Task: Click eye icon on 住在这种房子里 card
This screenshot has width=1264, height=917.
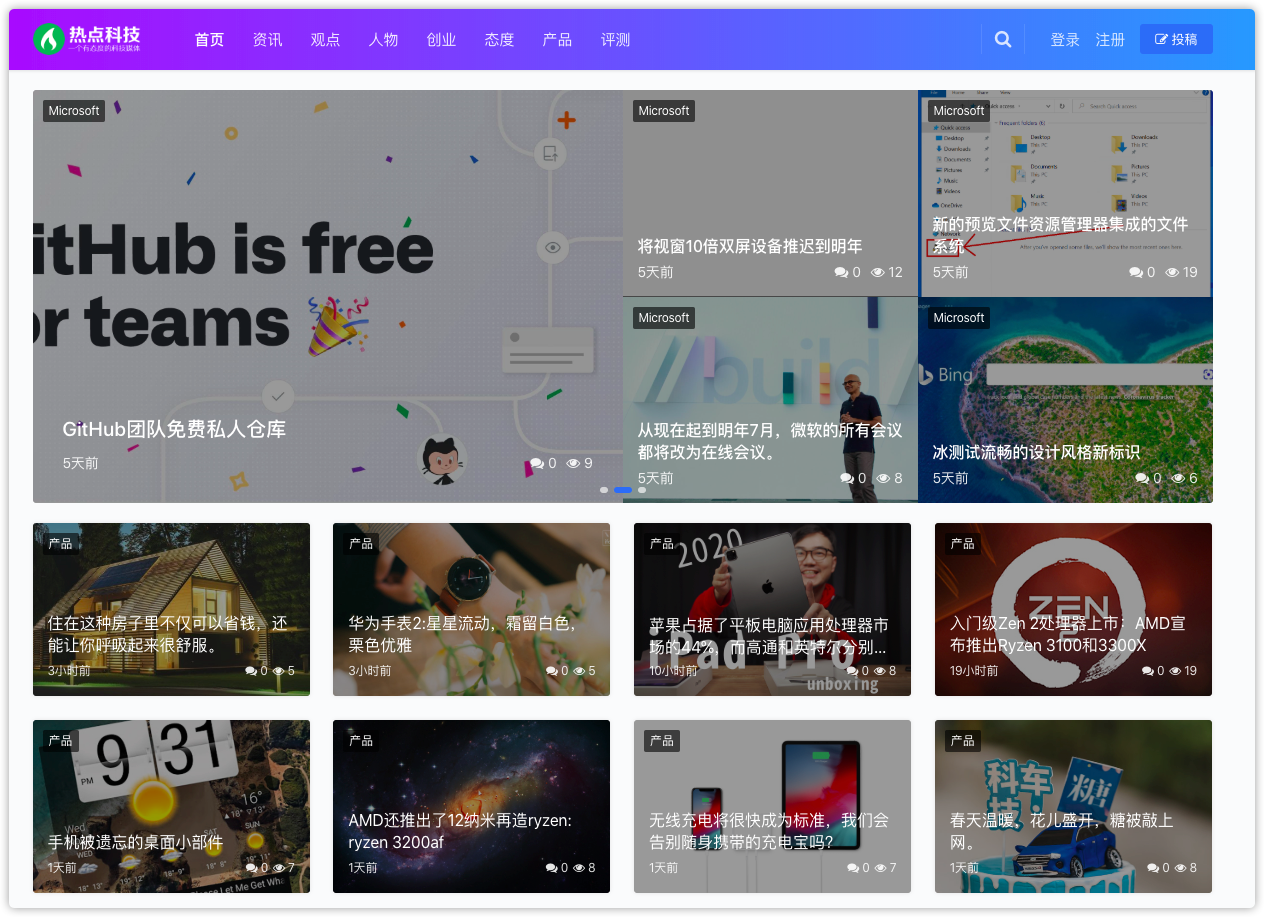Action: [279, 671]
